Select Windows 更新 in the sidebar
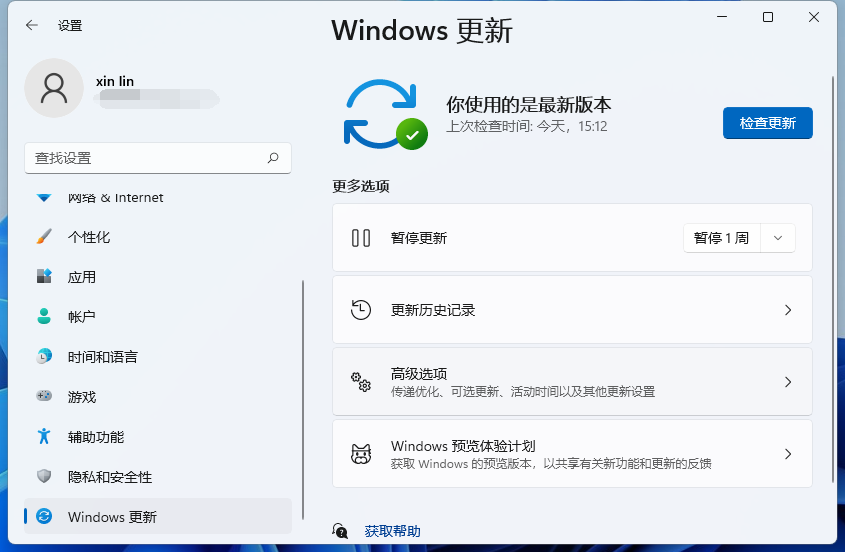The image size is (845, 552). click(112, 517)
